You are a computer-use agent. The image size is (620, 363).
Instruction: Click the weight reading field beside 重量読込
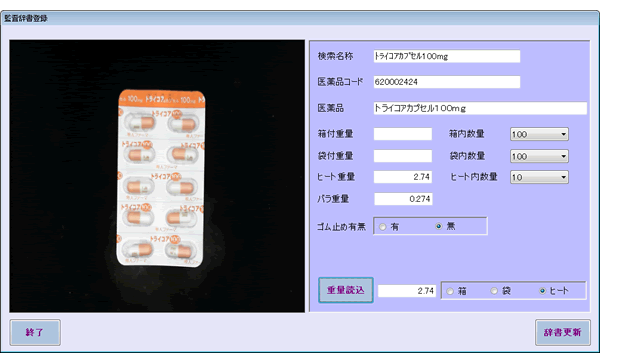click(x=407, y=291)
